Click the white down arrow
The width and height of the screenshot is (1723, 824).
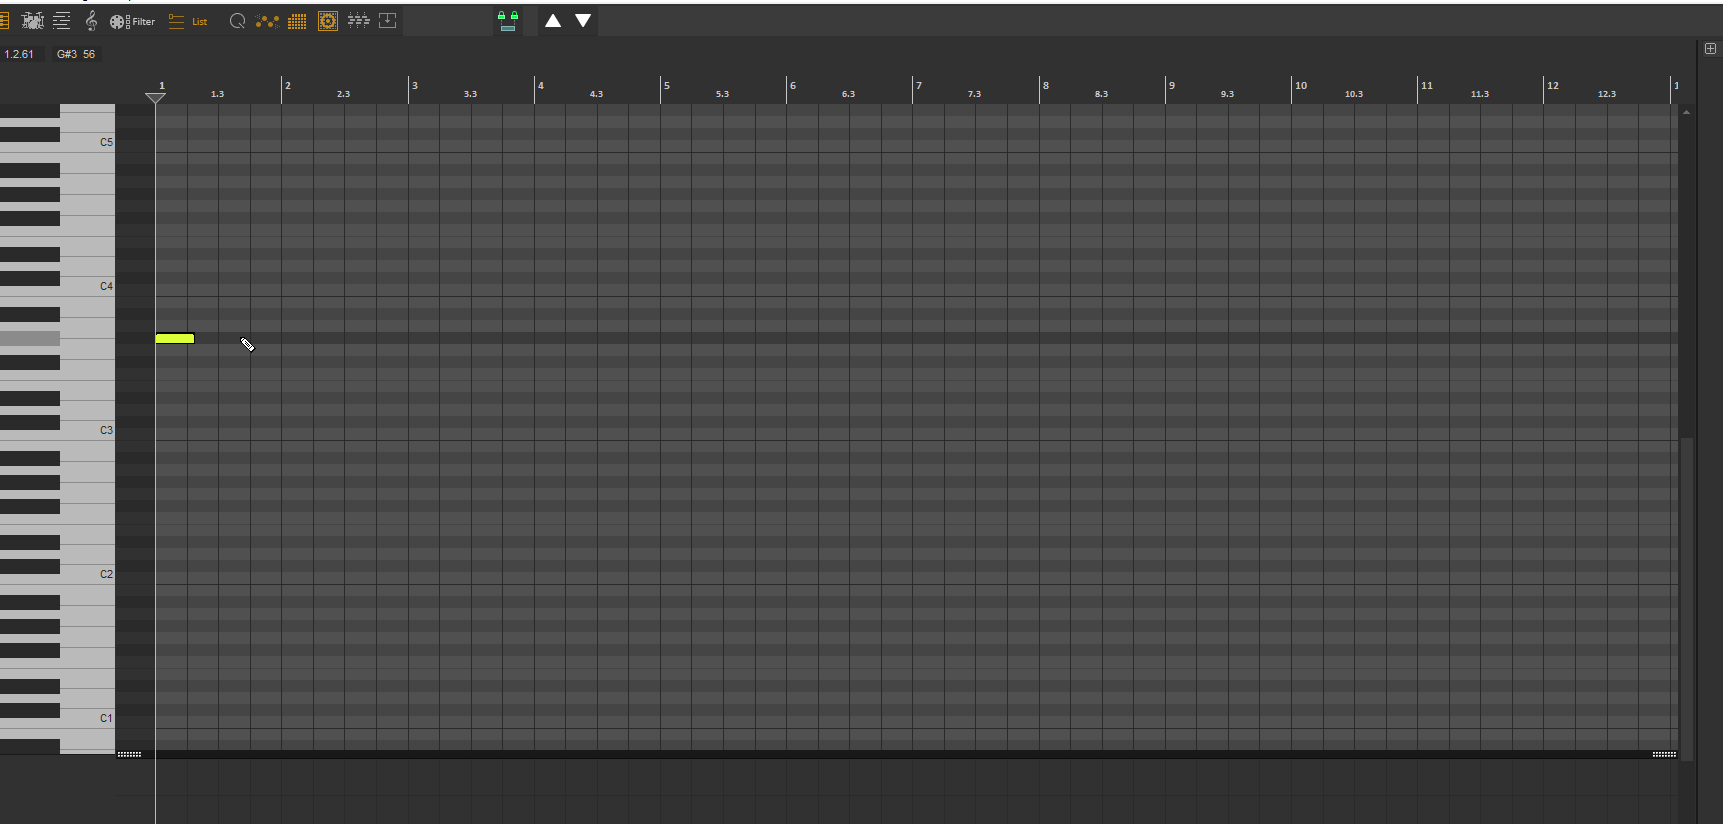(583, 21)
